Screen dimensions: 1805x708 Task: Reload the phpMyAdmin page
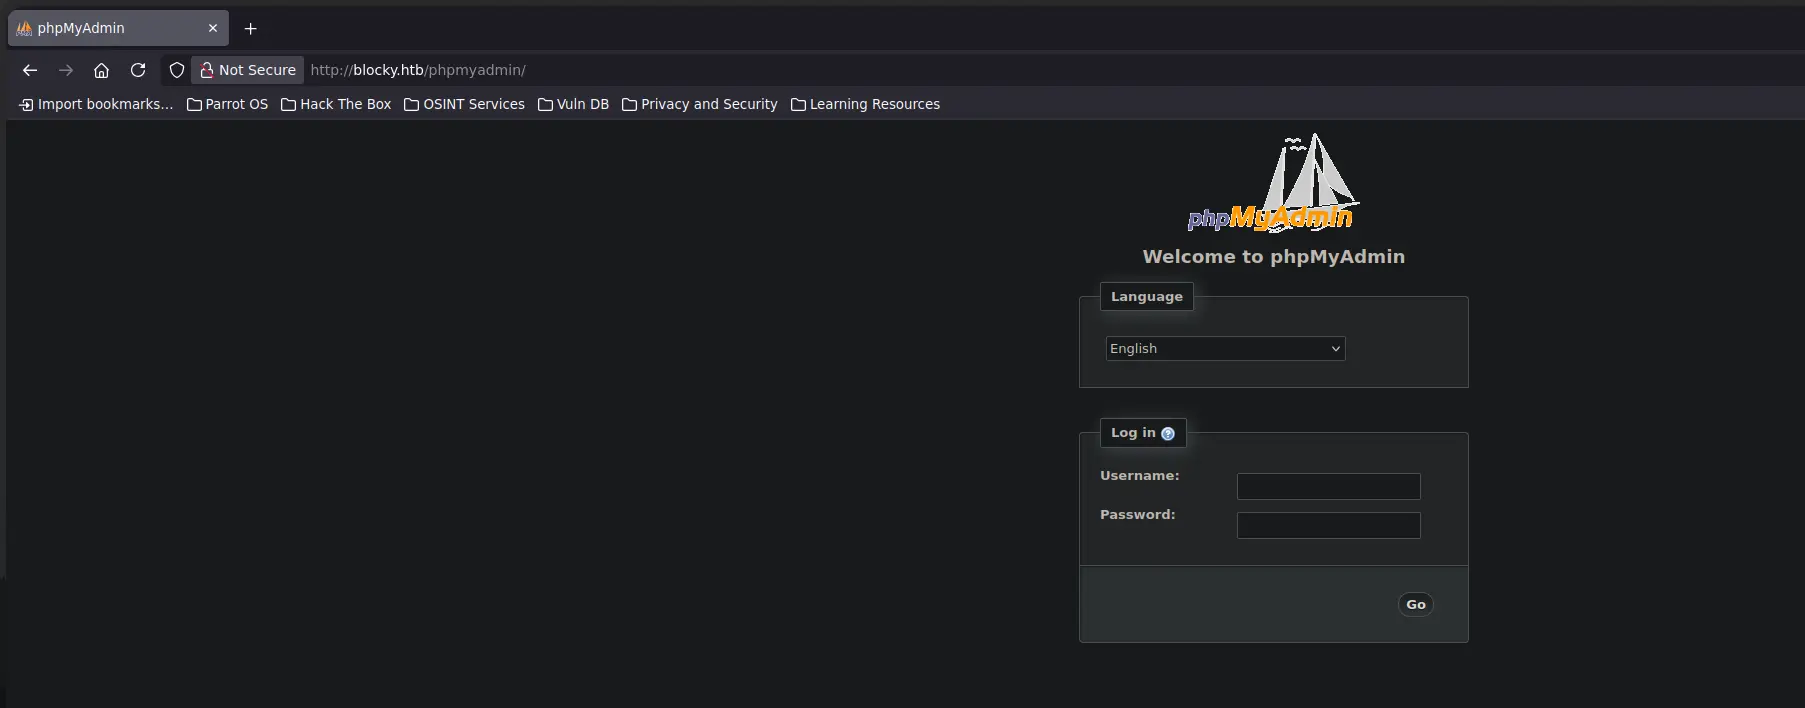coord(138,70)
